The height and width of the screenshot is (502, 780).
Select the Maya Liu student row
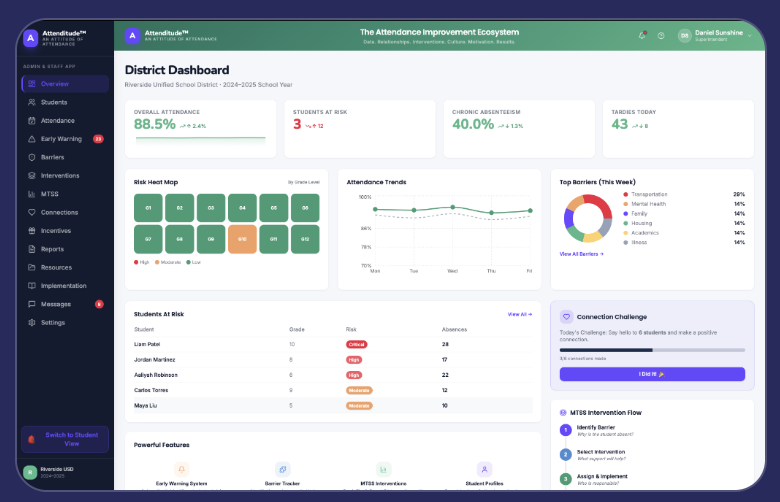[x=333, y=406]
